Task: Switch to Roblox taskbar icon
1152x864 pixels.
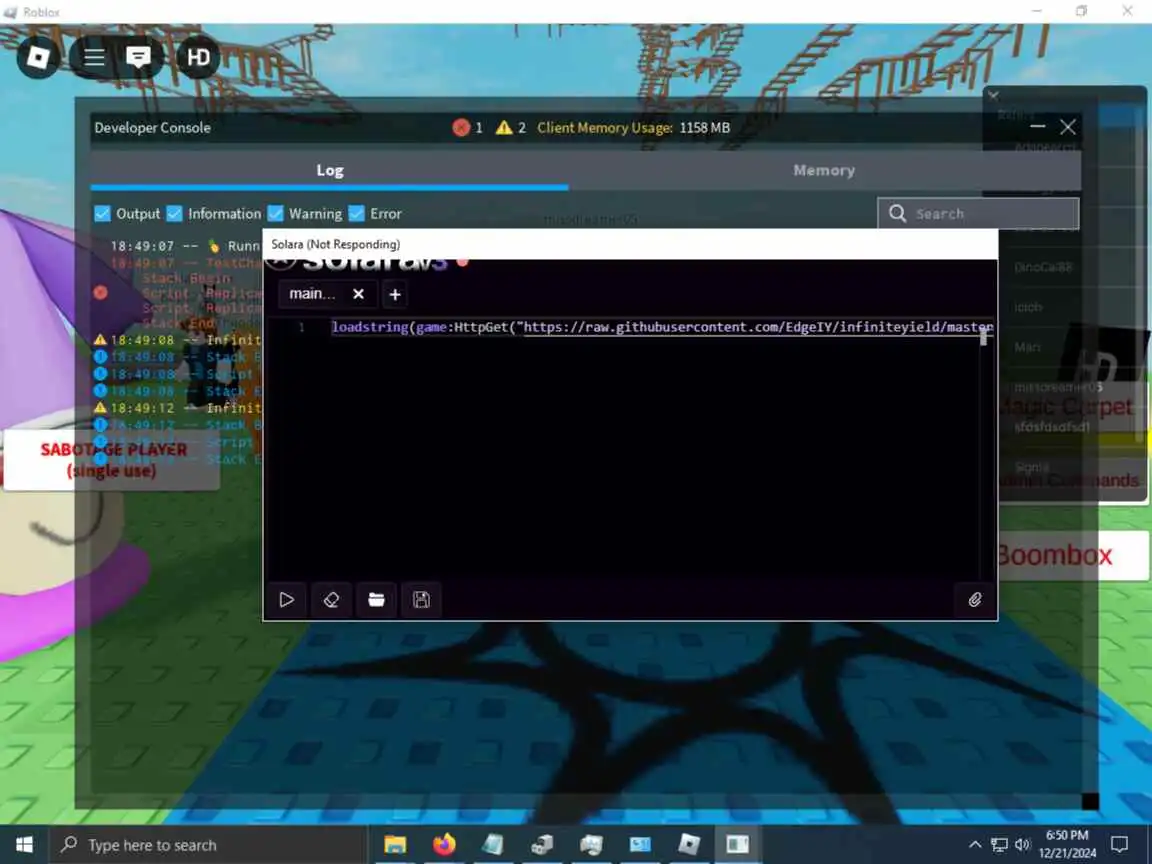Action: [688, 845]
